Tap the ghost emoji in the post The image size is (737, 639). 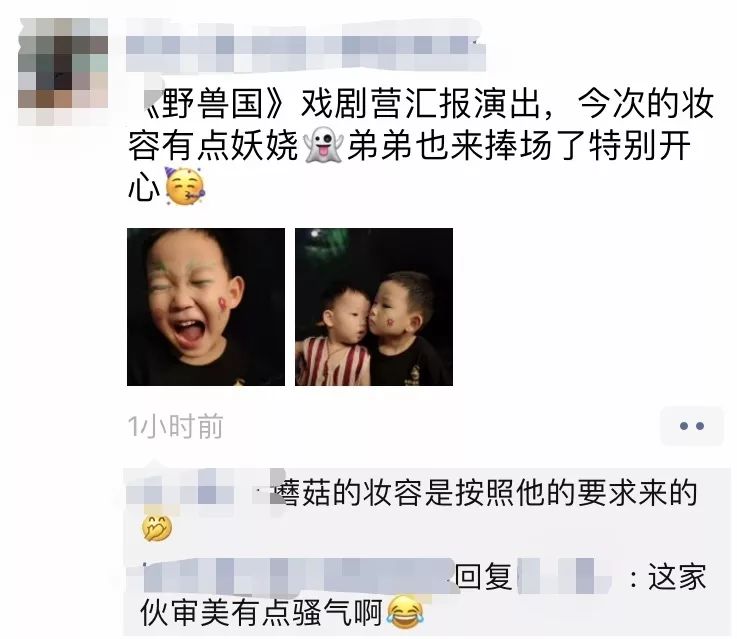point(323,145)
